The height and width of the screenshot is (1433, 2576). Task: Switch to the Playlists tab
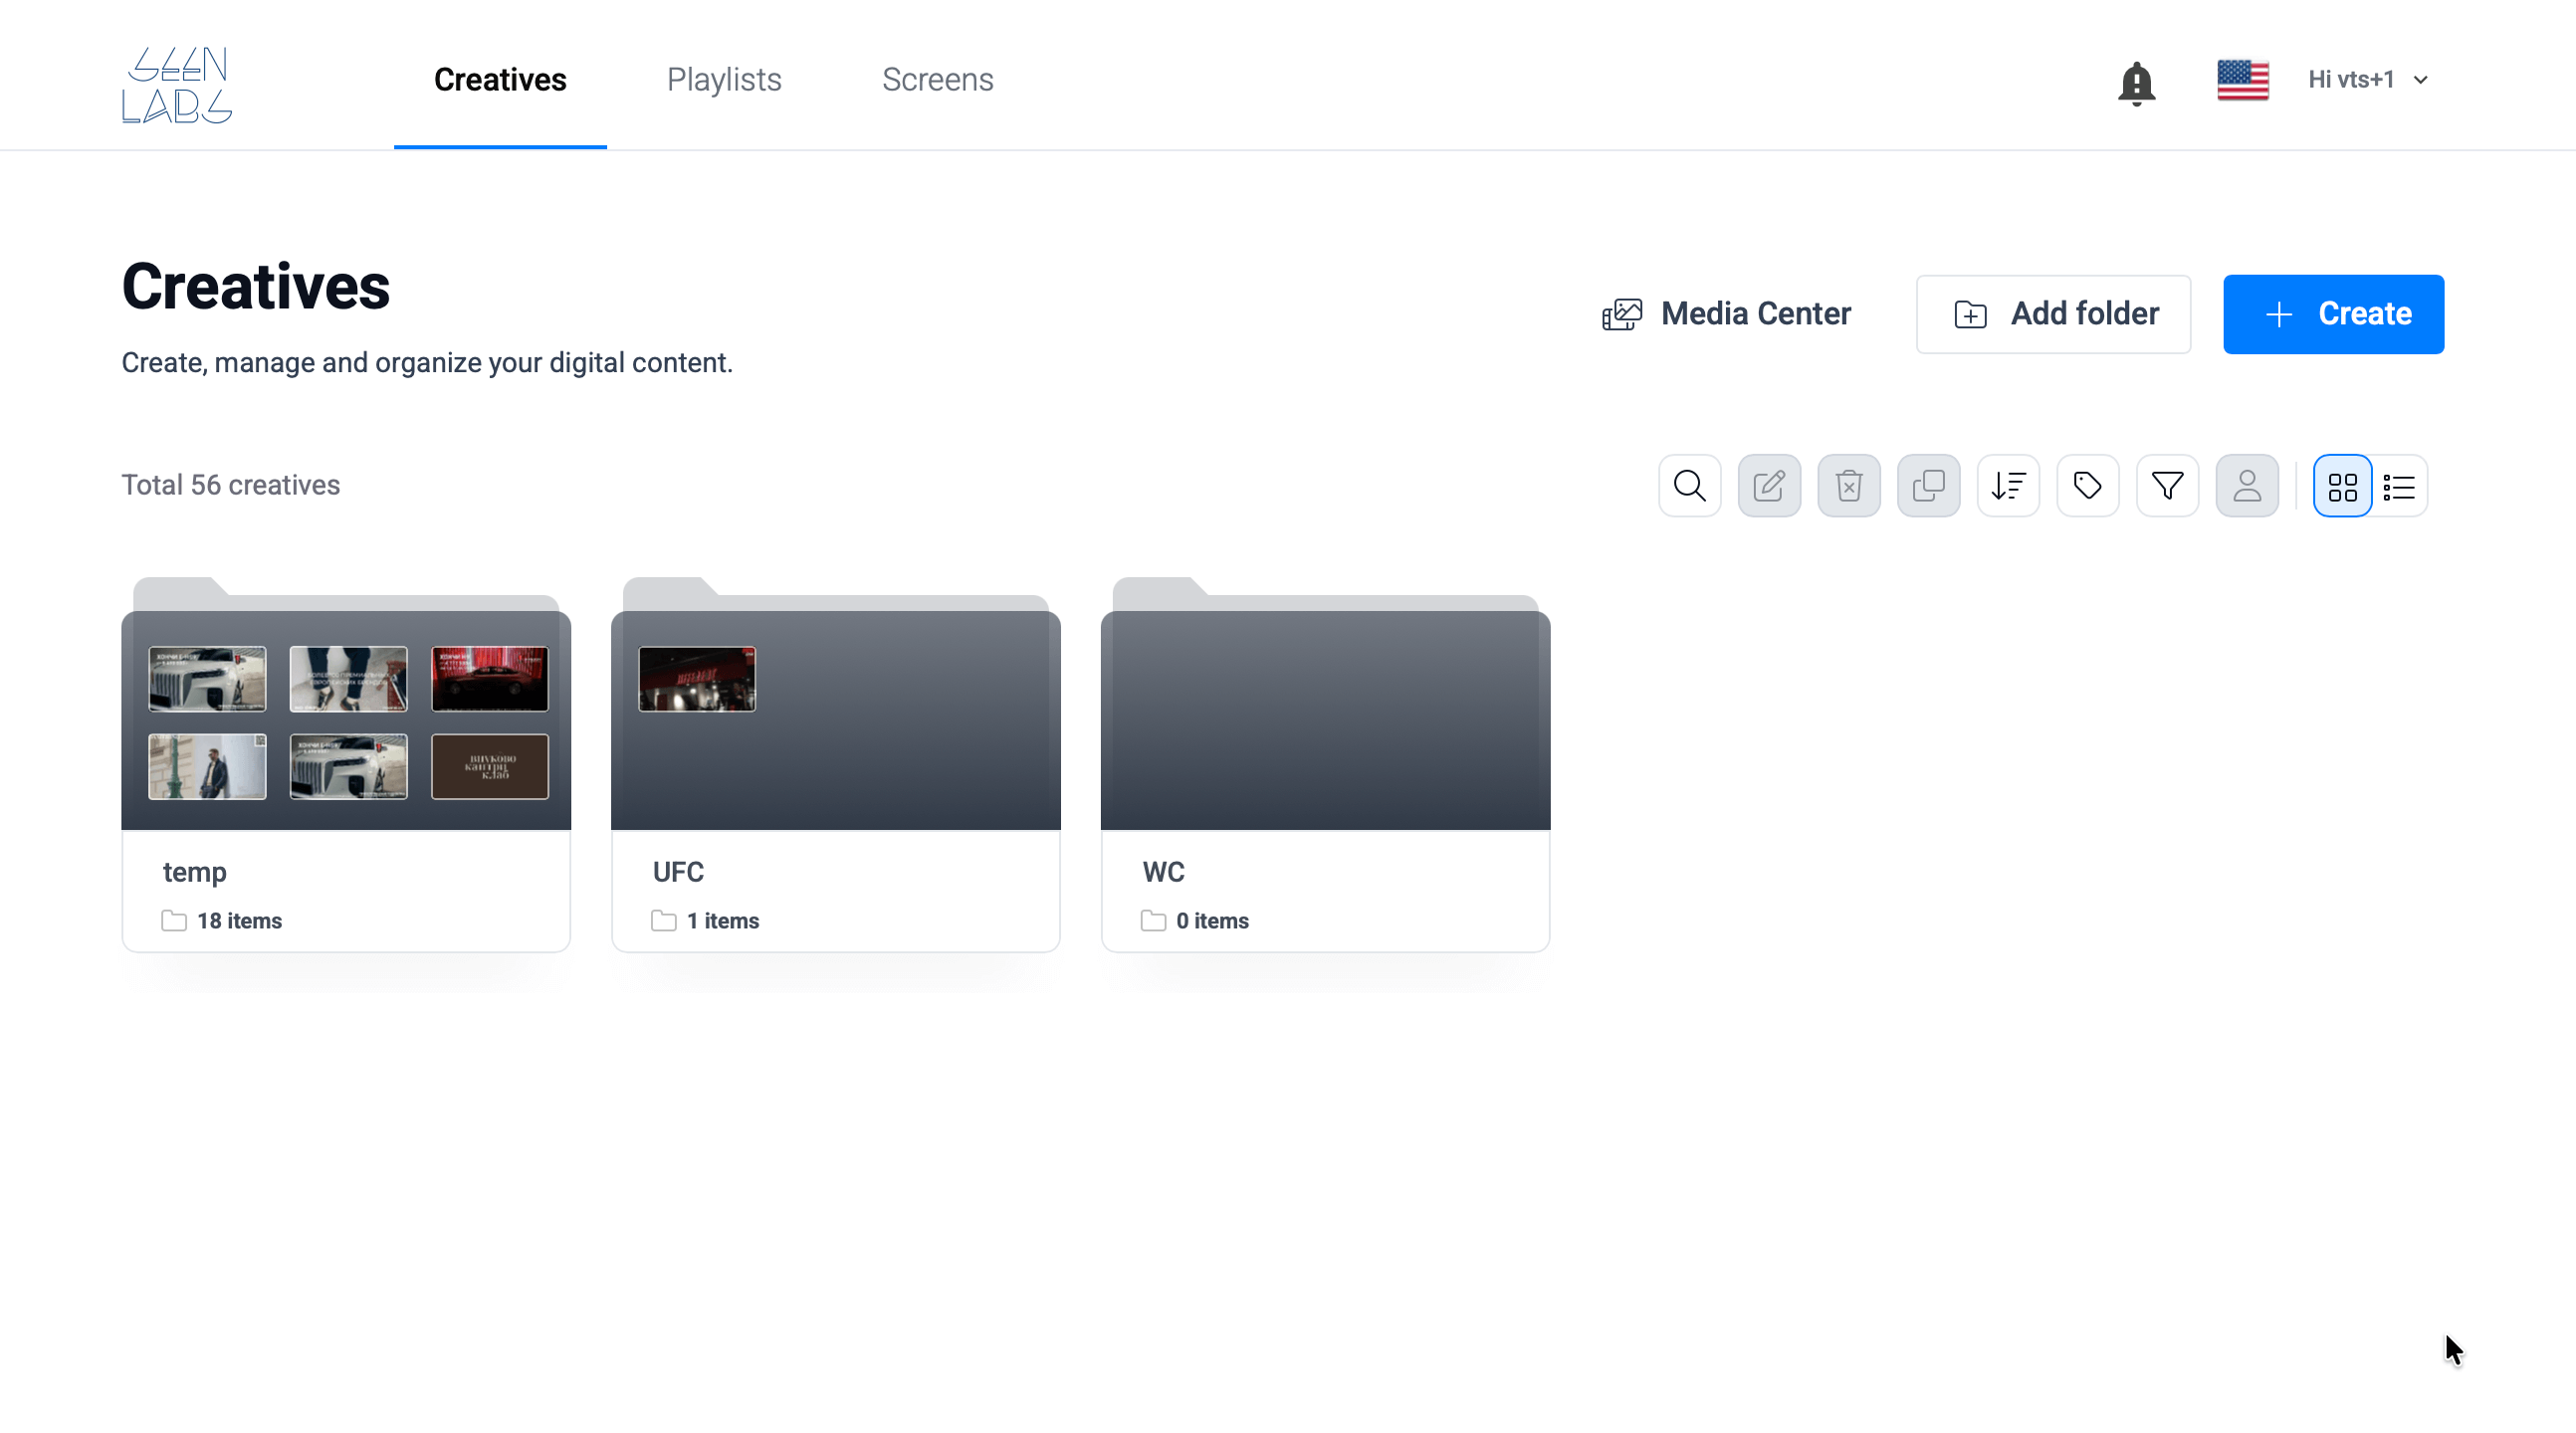[724, 79]
